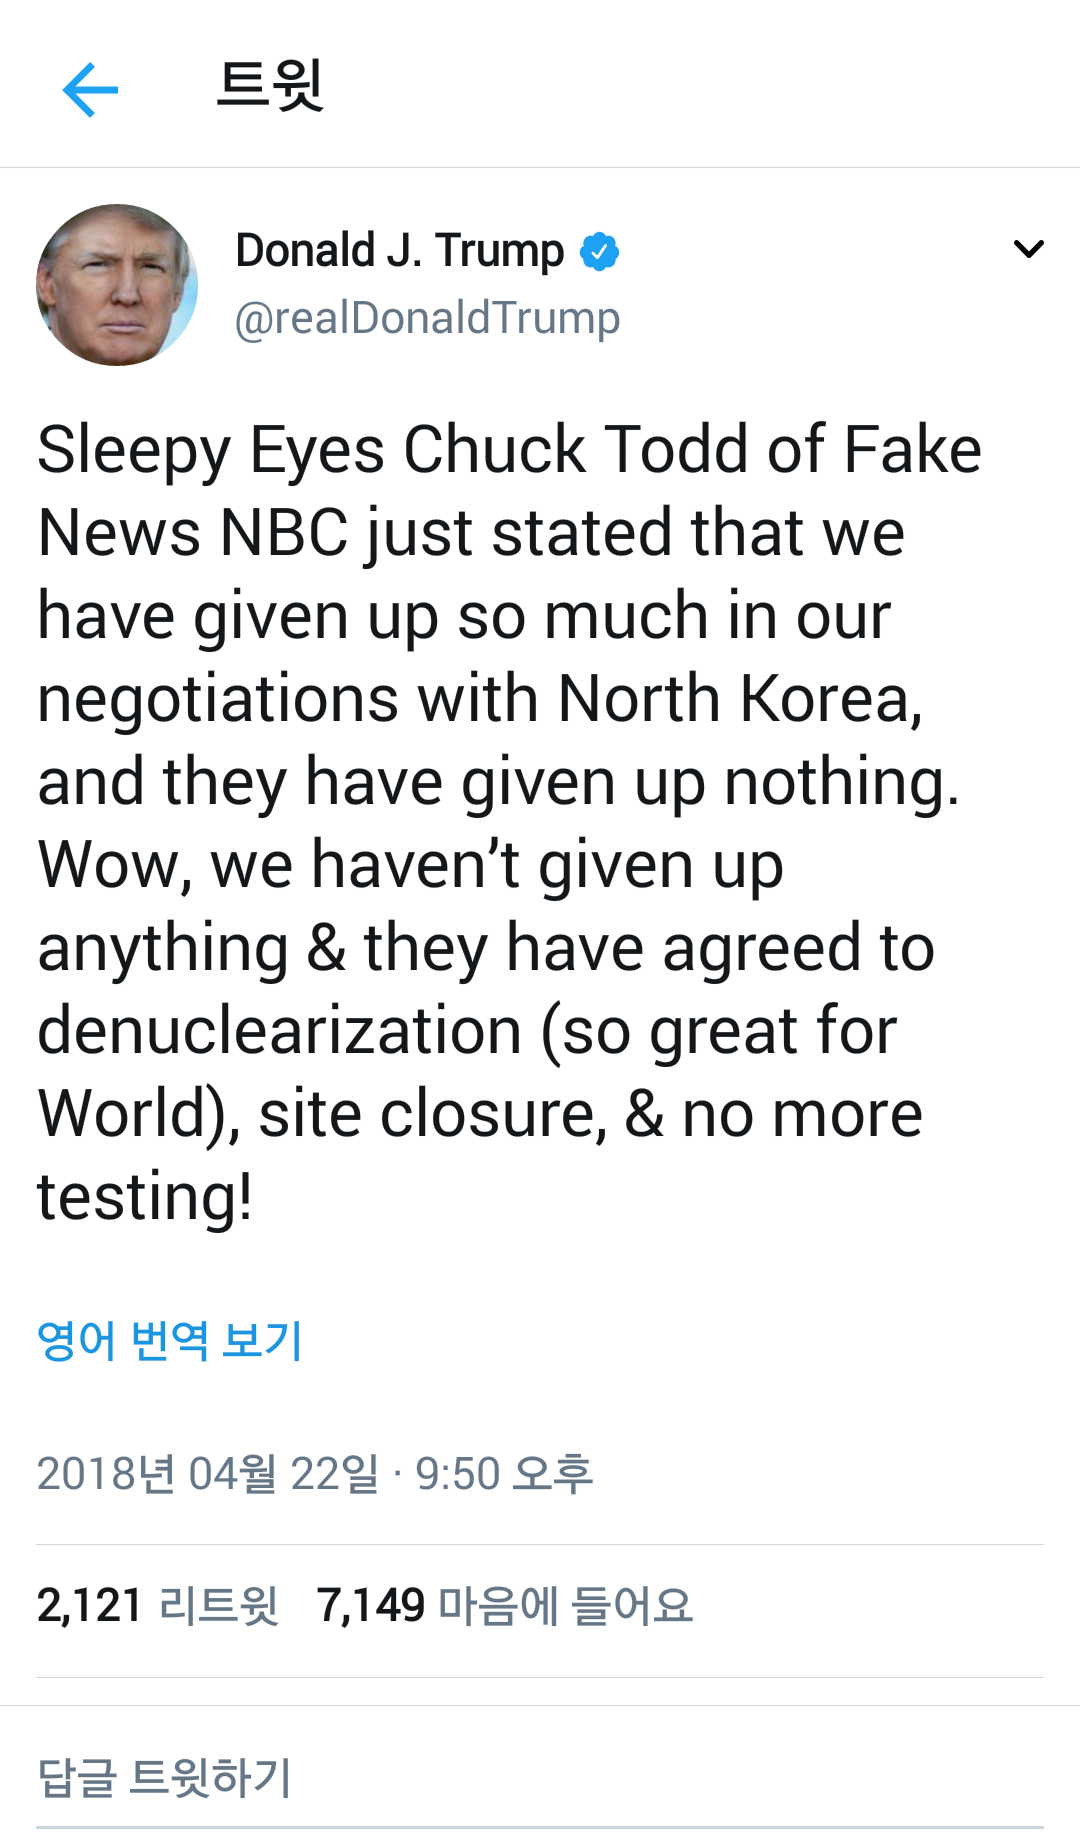
Task: Click the blue verified badge
Action: click(599, 251)
